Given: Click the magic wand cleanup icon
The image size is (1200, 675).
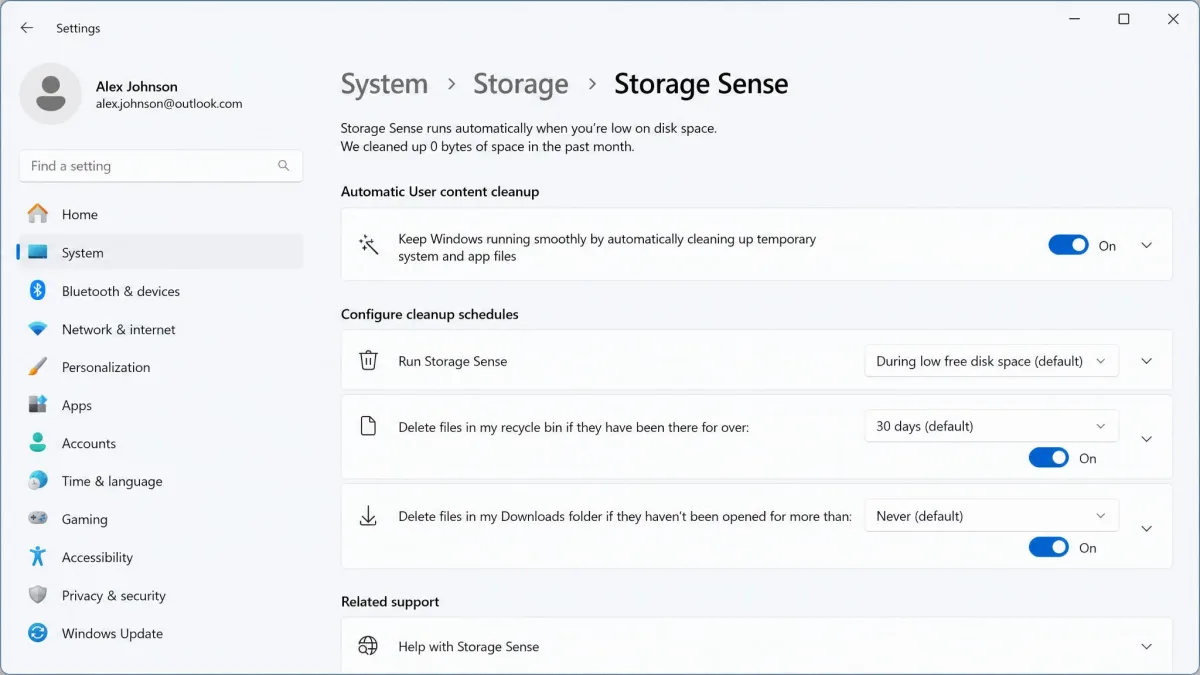Looking at the screenshot, I should [369, 245].
